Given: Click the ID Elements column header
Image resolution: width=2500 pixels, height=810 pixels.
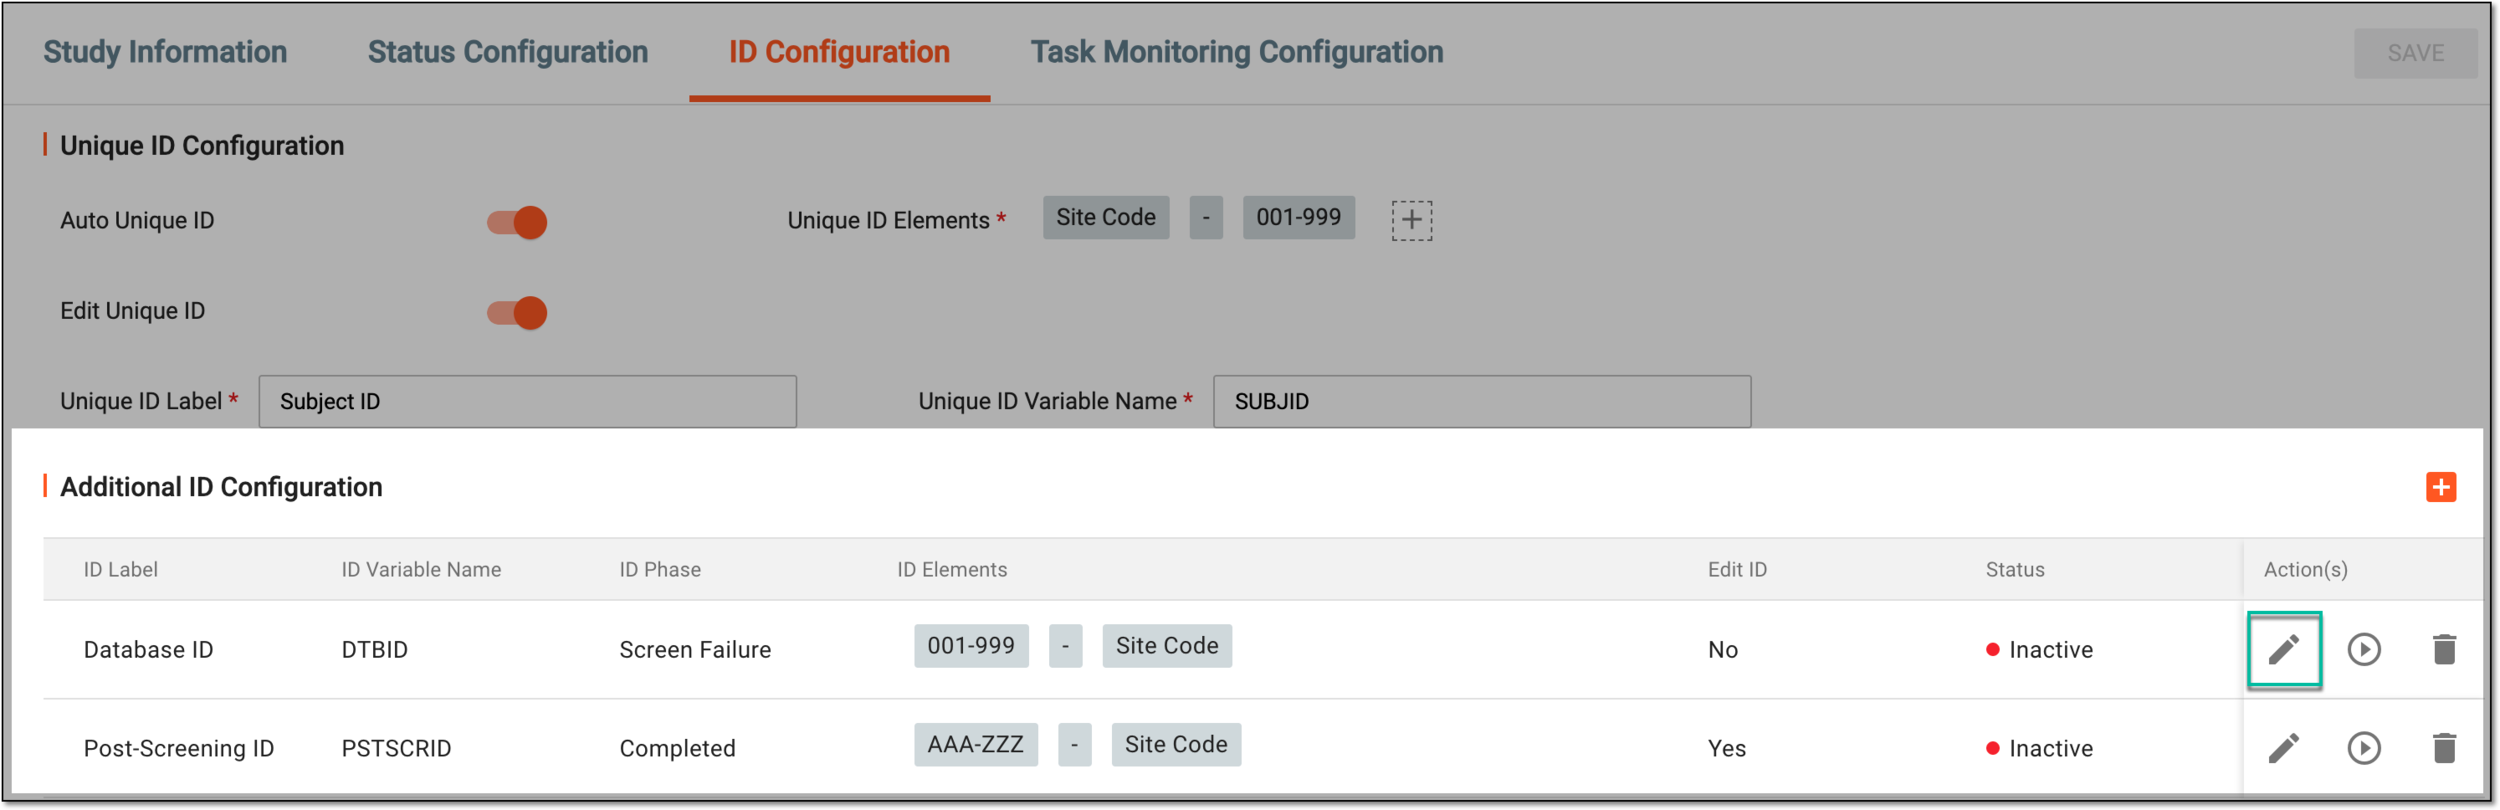Looking at the screenshot, I should click(952, 570).
